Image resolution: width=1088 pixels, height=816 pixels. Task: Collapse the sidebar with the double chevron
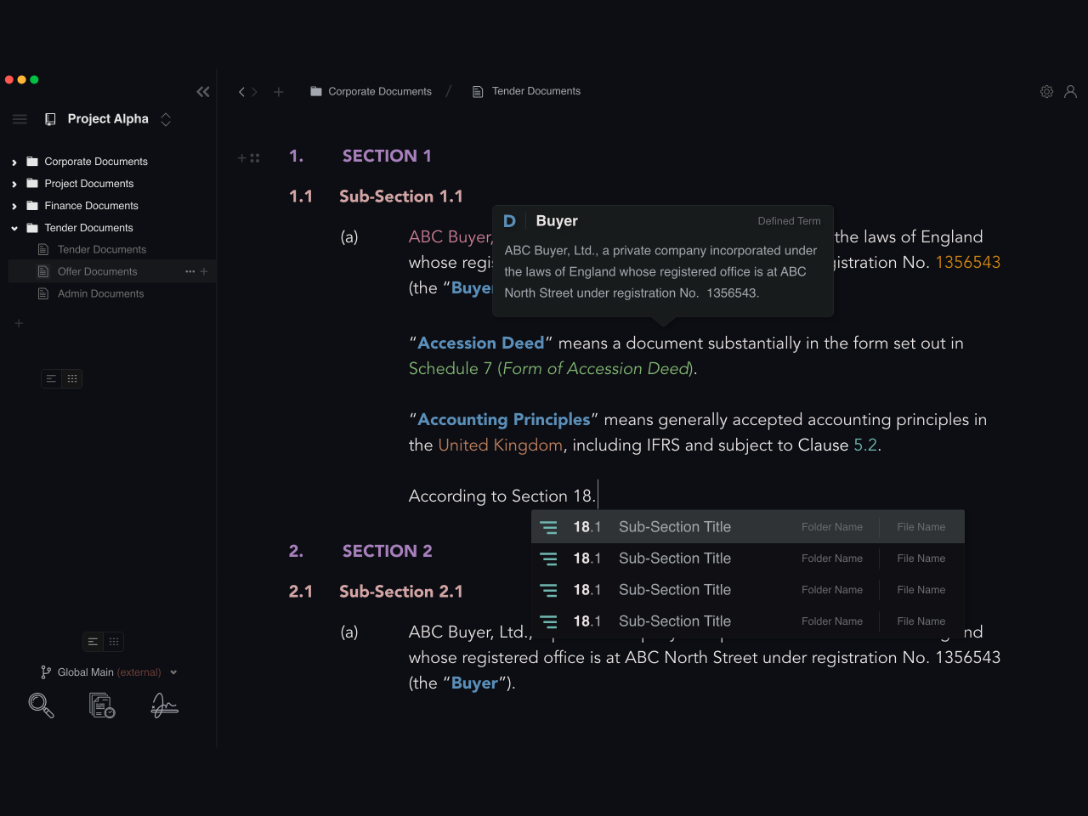tap(203, 91)
